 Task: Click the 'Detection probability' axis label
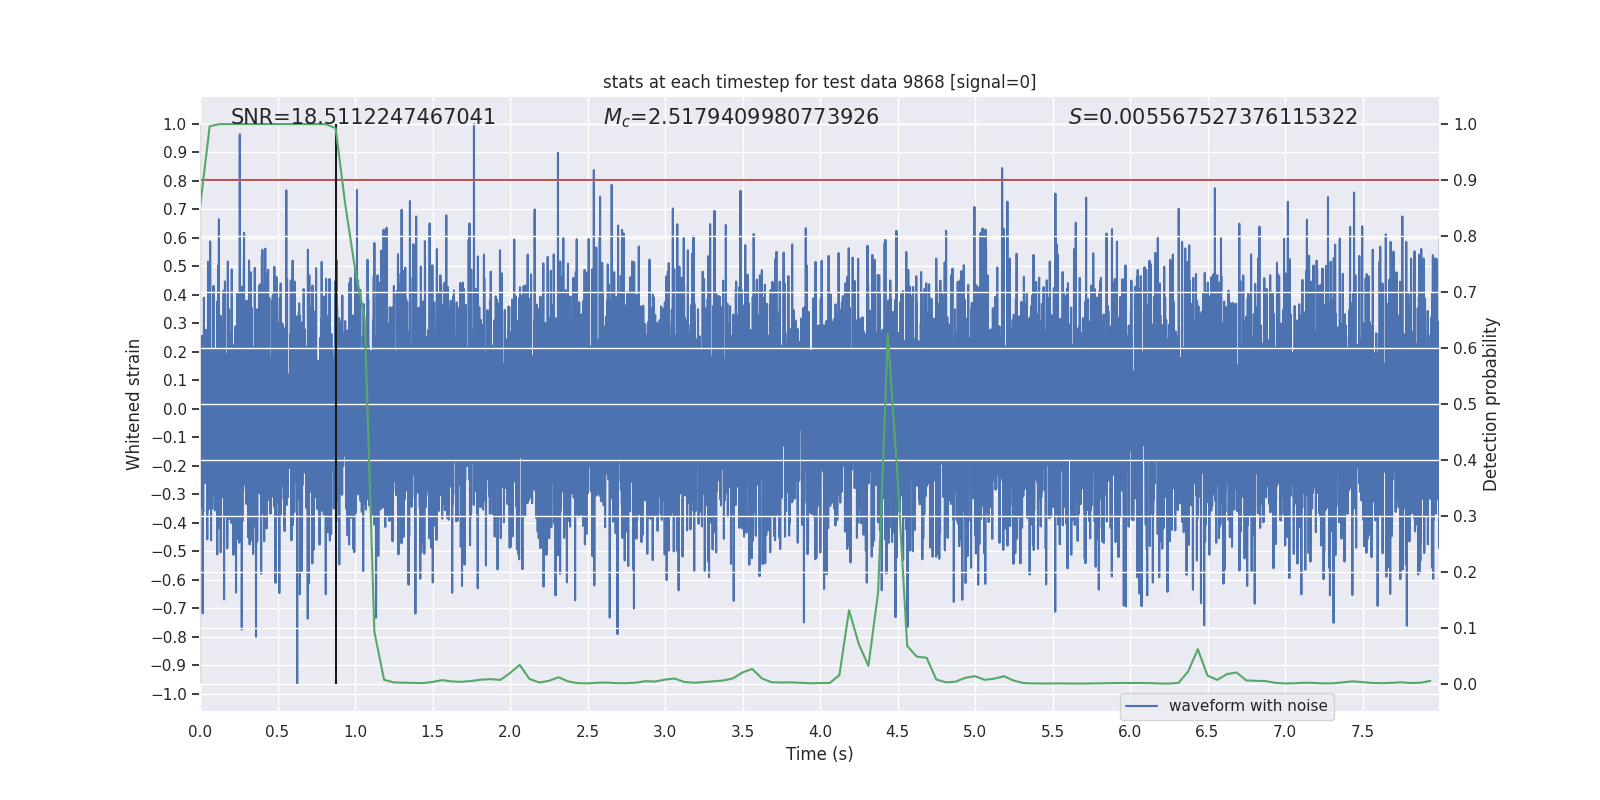pyautogui.click(x=1491, y=404)
